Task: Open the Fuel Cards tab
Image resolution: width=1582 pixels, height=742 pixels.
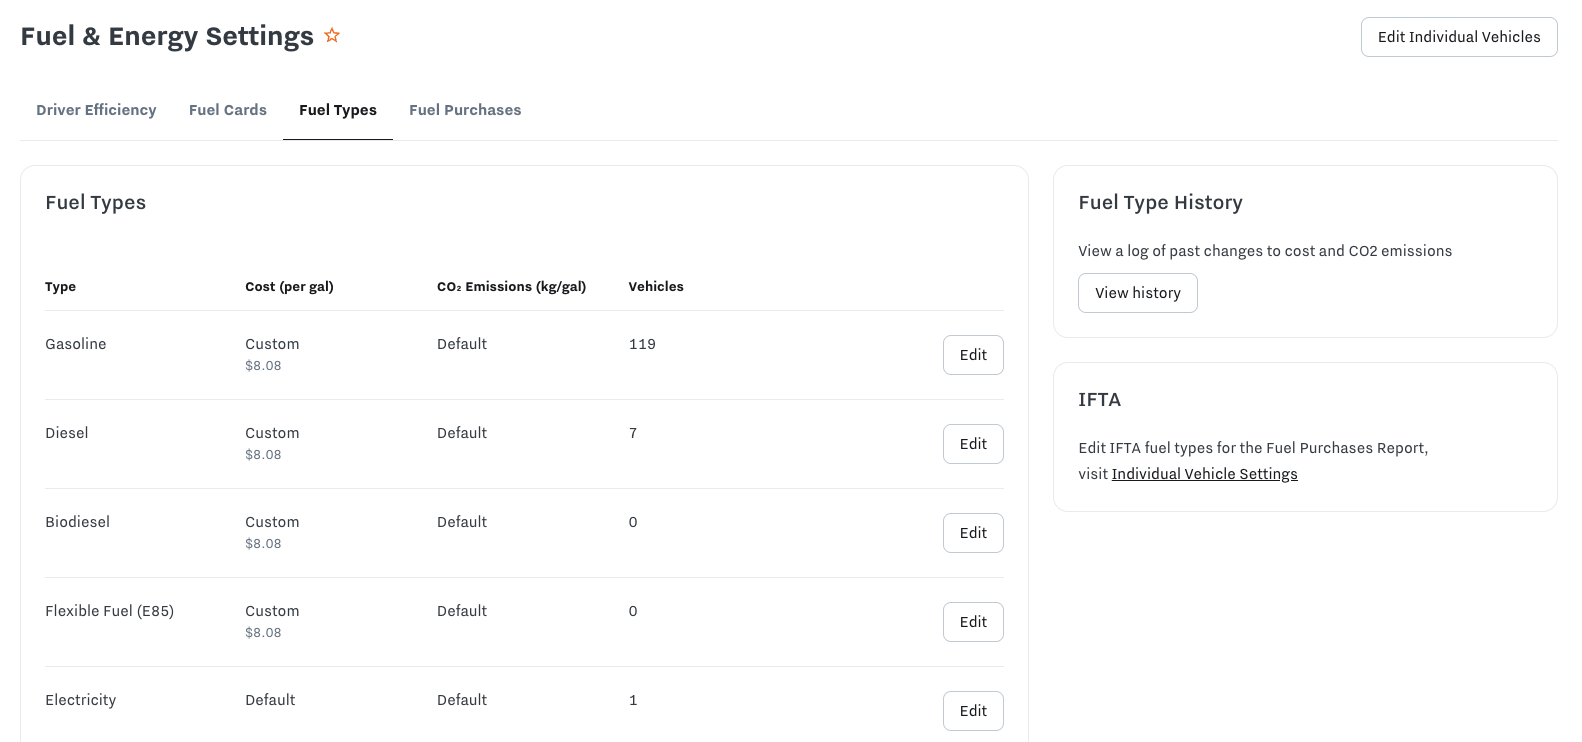Action: 228,110
